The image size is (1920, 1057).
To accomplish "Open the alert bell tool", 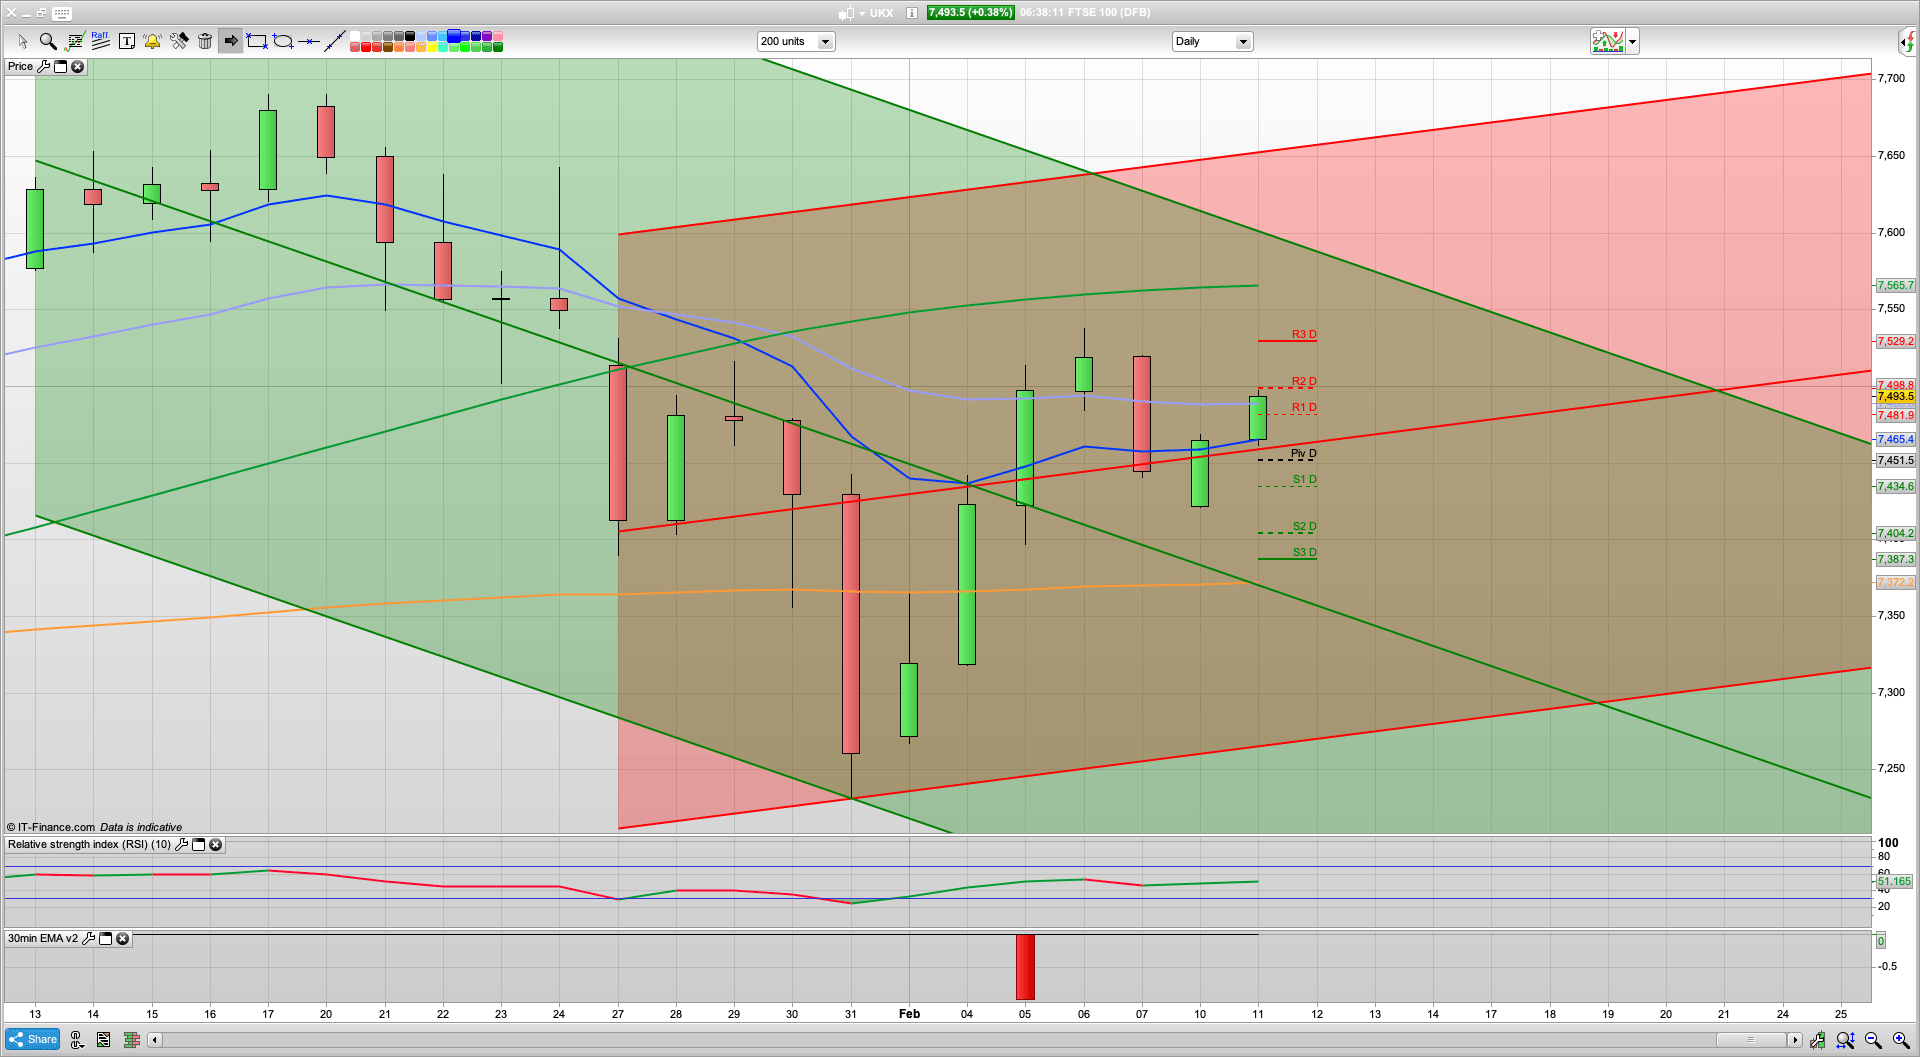I will coord(152,41).
